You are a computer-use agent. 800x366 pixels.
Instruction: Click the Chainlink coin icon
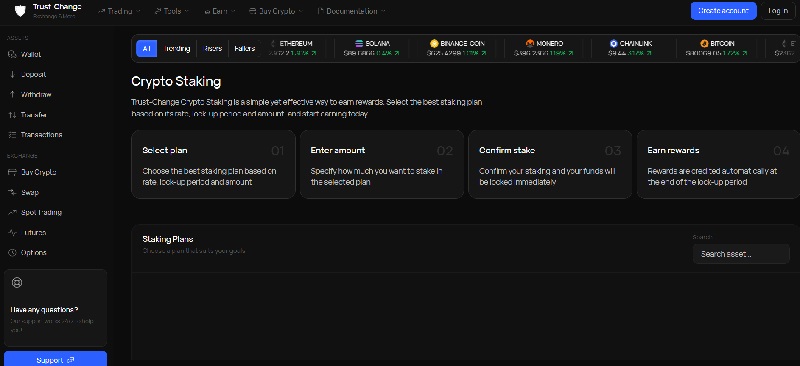[614, 44]
